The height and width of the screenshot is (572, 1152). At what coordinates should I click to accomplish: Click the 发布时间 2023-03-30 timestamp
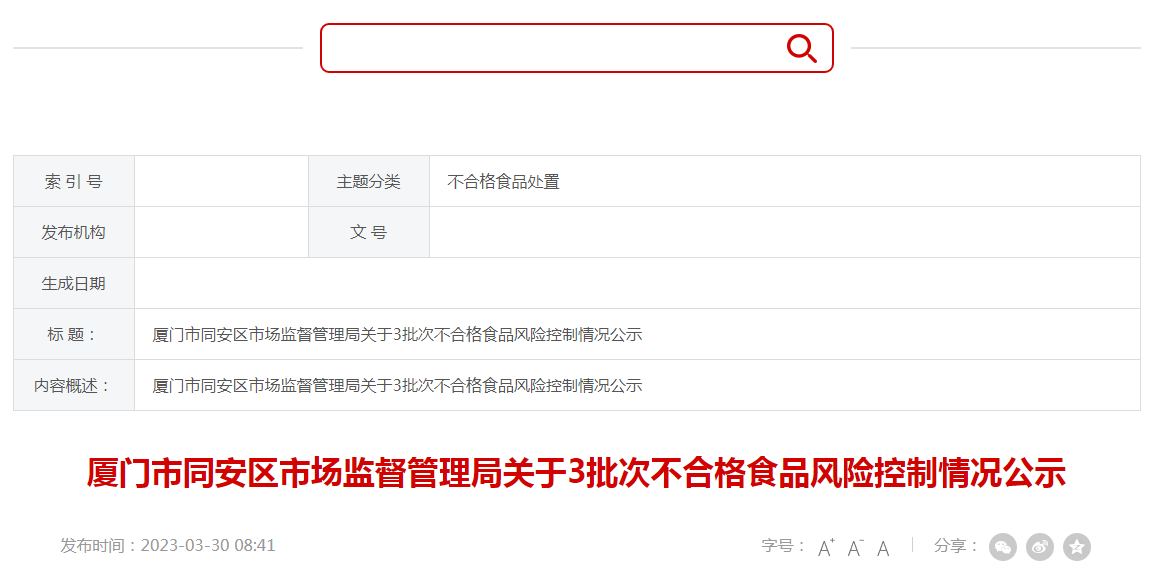click(168, 546)
